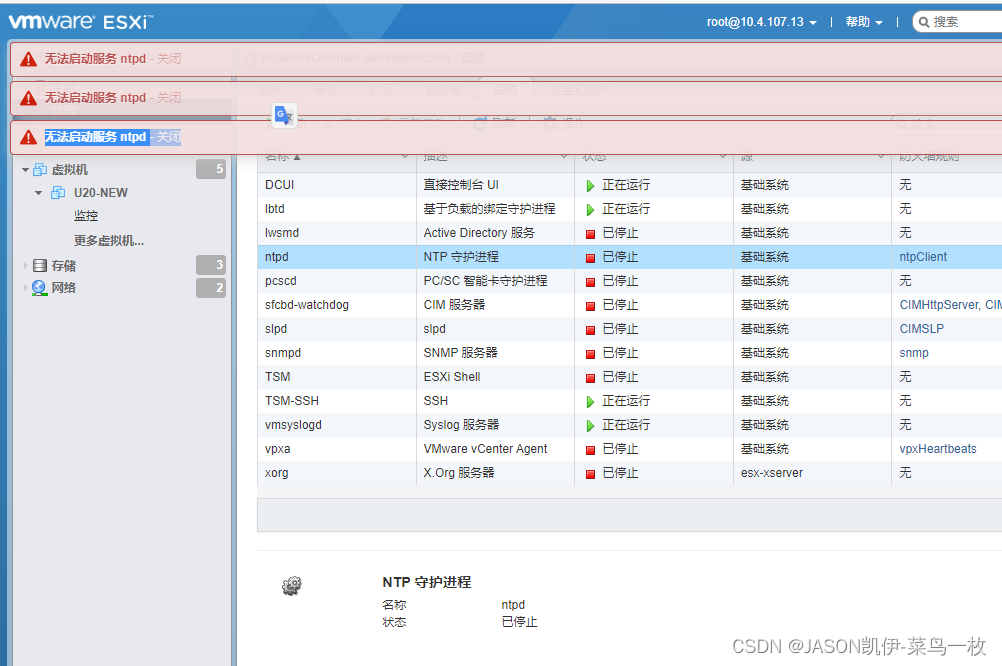Click Active Directory 服务 description cell
The height and width of the screenshot is (666, 1002).
click(x=495, y=233)
